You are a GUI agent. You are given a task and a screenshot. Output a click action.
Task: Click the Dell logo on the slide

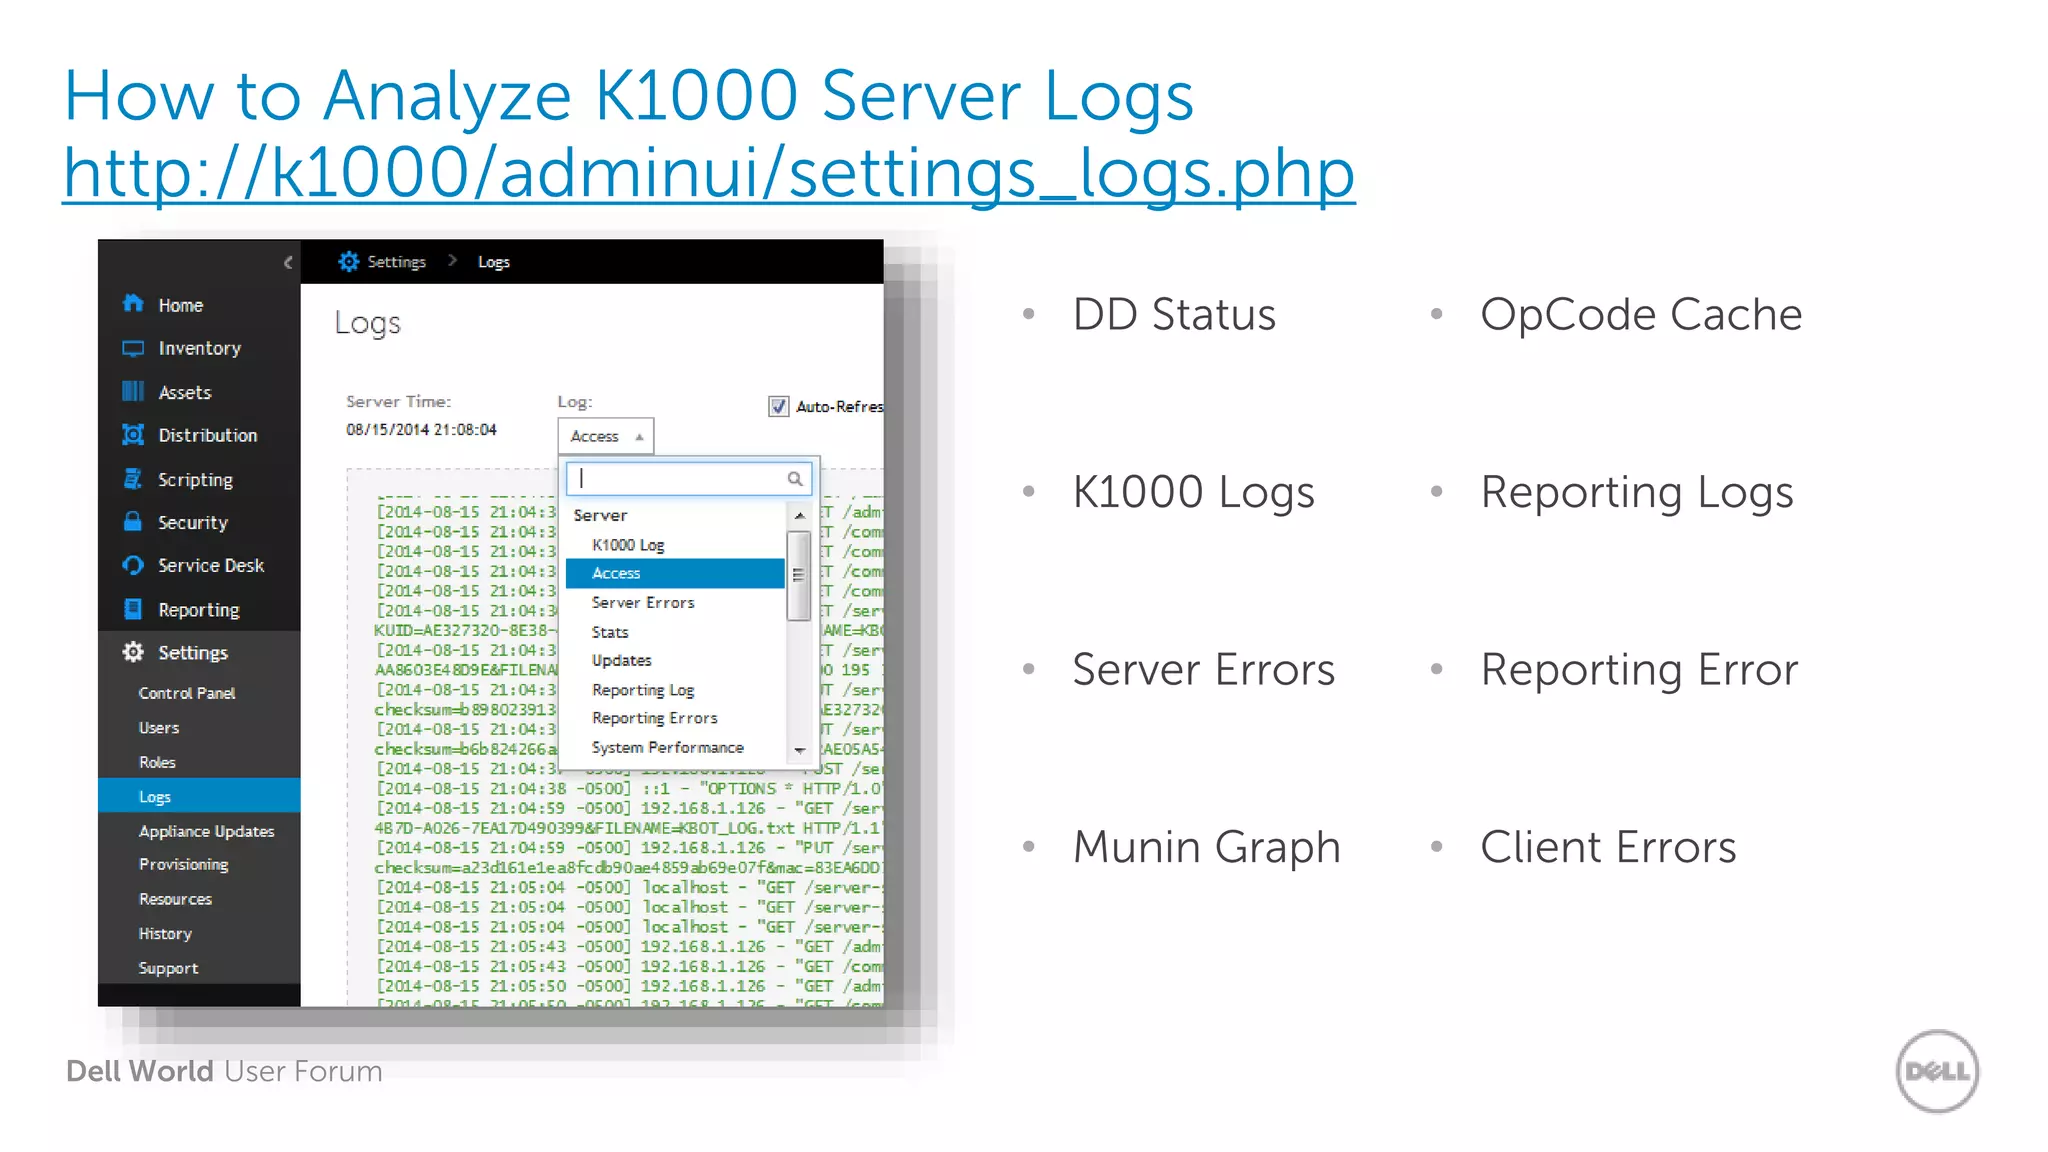point(1937,1071)
